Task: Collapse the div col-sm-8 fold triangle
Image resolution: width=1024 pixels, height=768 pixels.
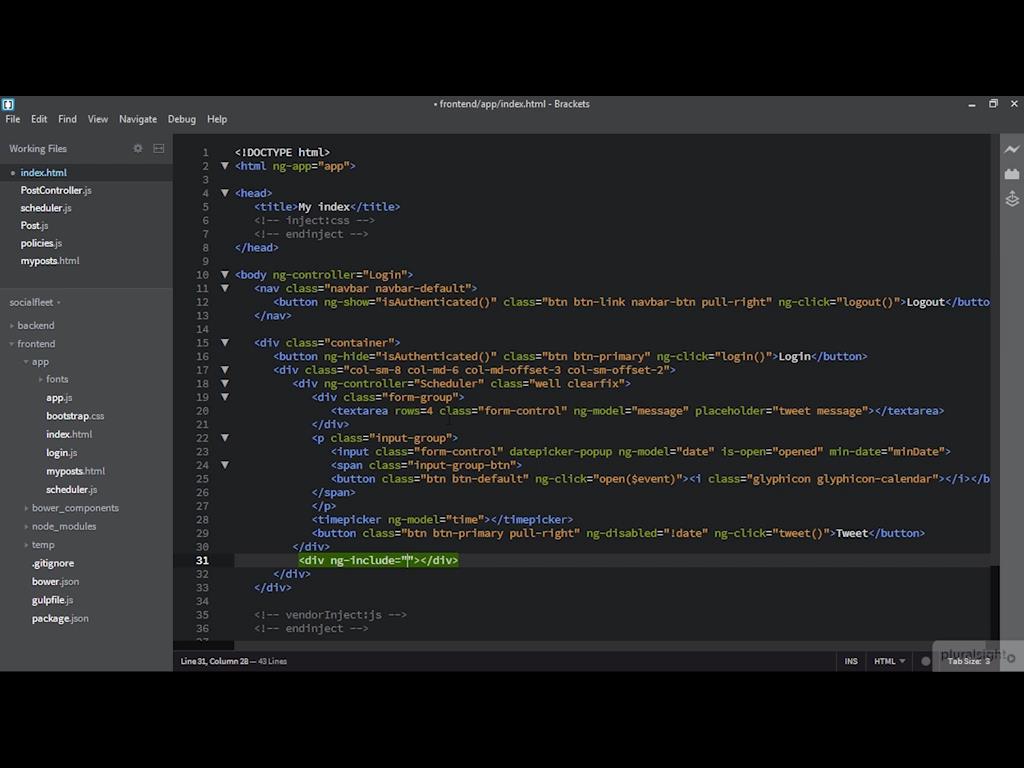Action: click(x=225, y=370)
